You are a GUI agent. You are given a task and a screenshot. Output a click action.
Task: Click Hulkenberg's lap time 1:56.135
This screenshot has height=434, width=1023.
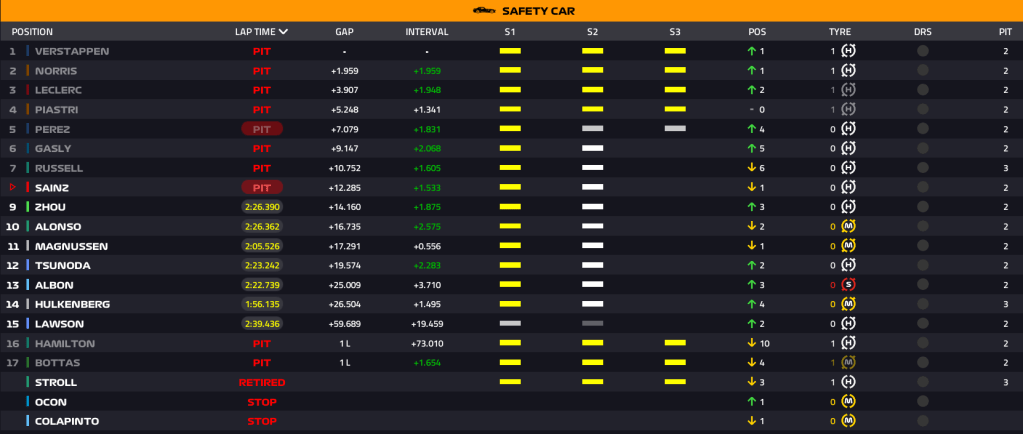click(262, 304)
